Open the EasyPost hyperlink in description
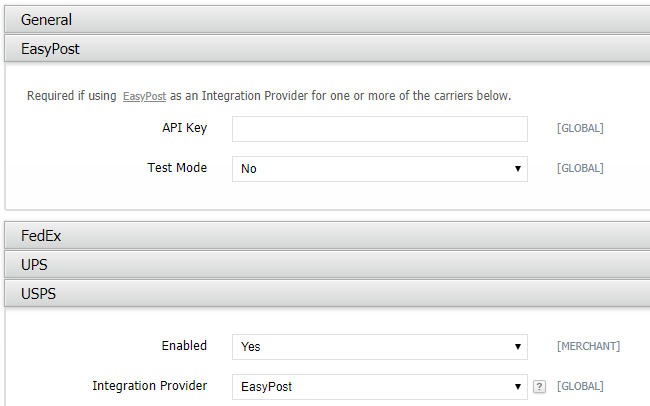Screen dimensions: 650x406 [144, 97]
